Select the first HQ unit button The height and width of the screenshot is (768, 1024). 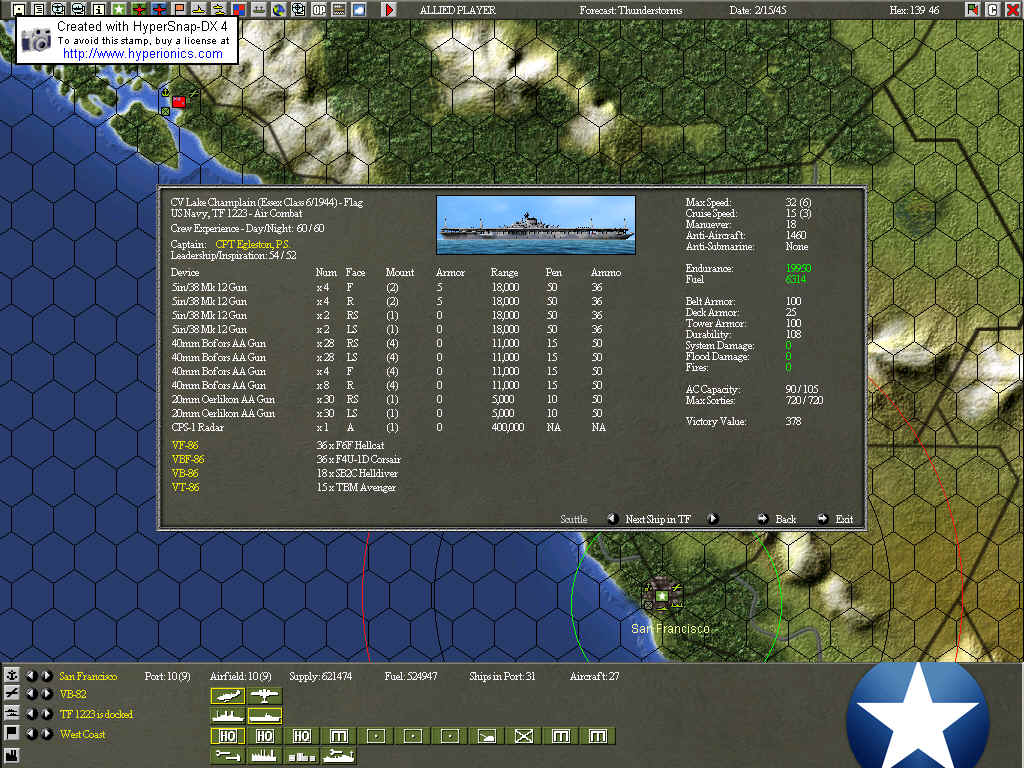(x=228, y=736)
